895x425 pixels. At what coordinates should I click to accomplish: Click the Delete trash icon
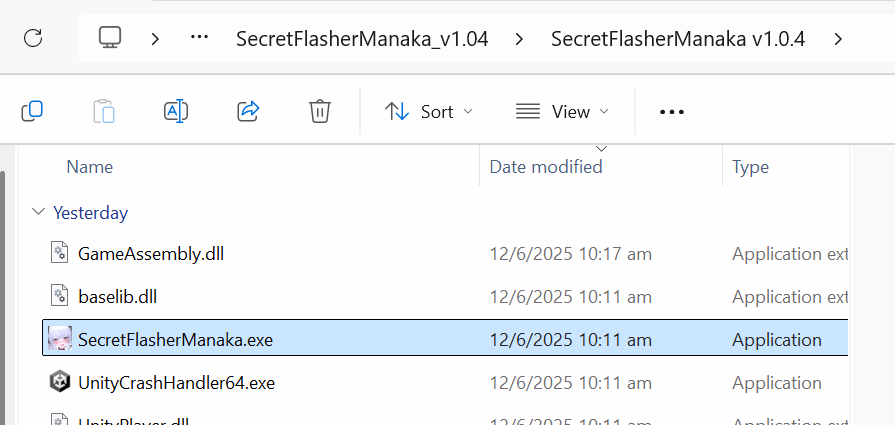(320, 111)
